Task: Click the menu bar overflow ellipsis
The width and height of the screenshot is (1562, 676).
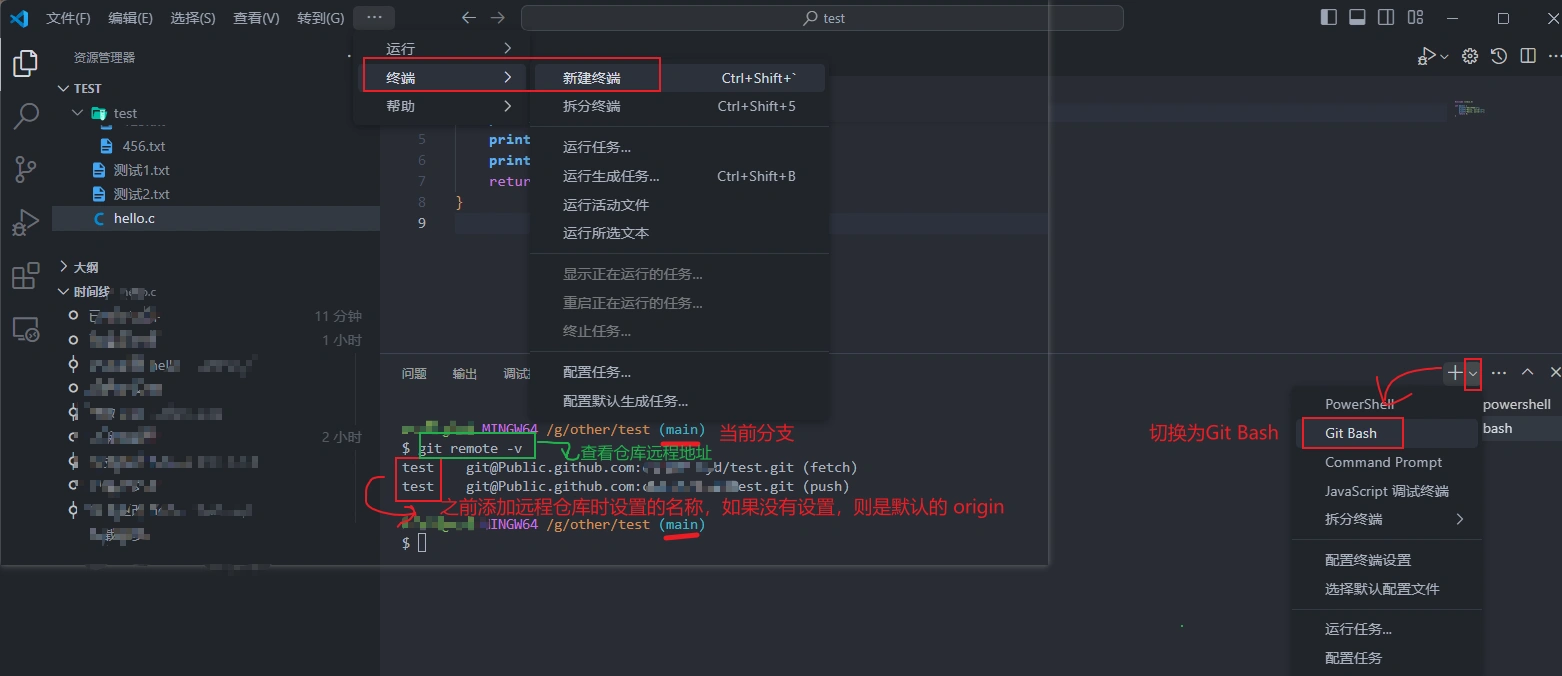Action: (374, 18)
